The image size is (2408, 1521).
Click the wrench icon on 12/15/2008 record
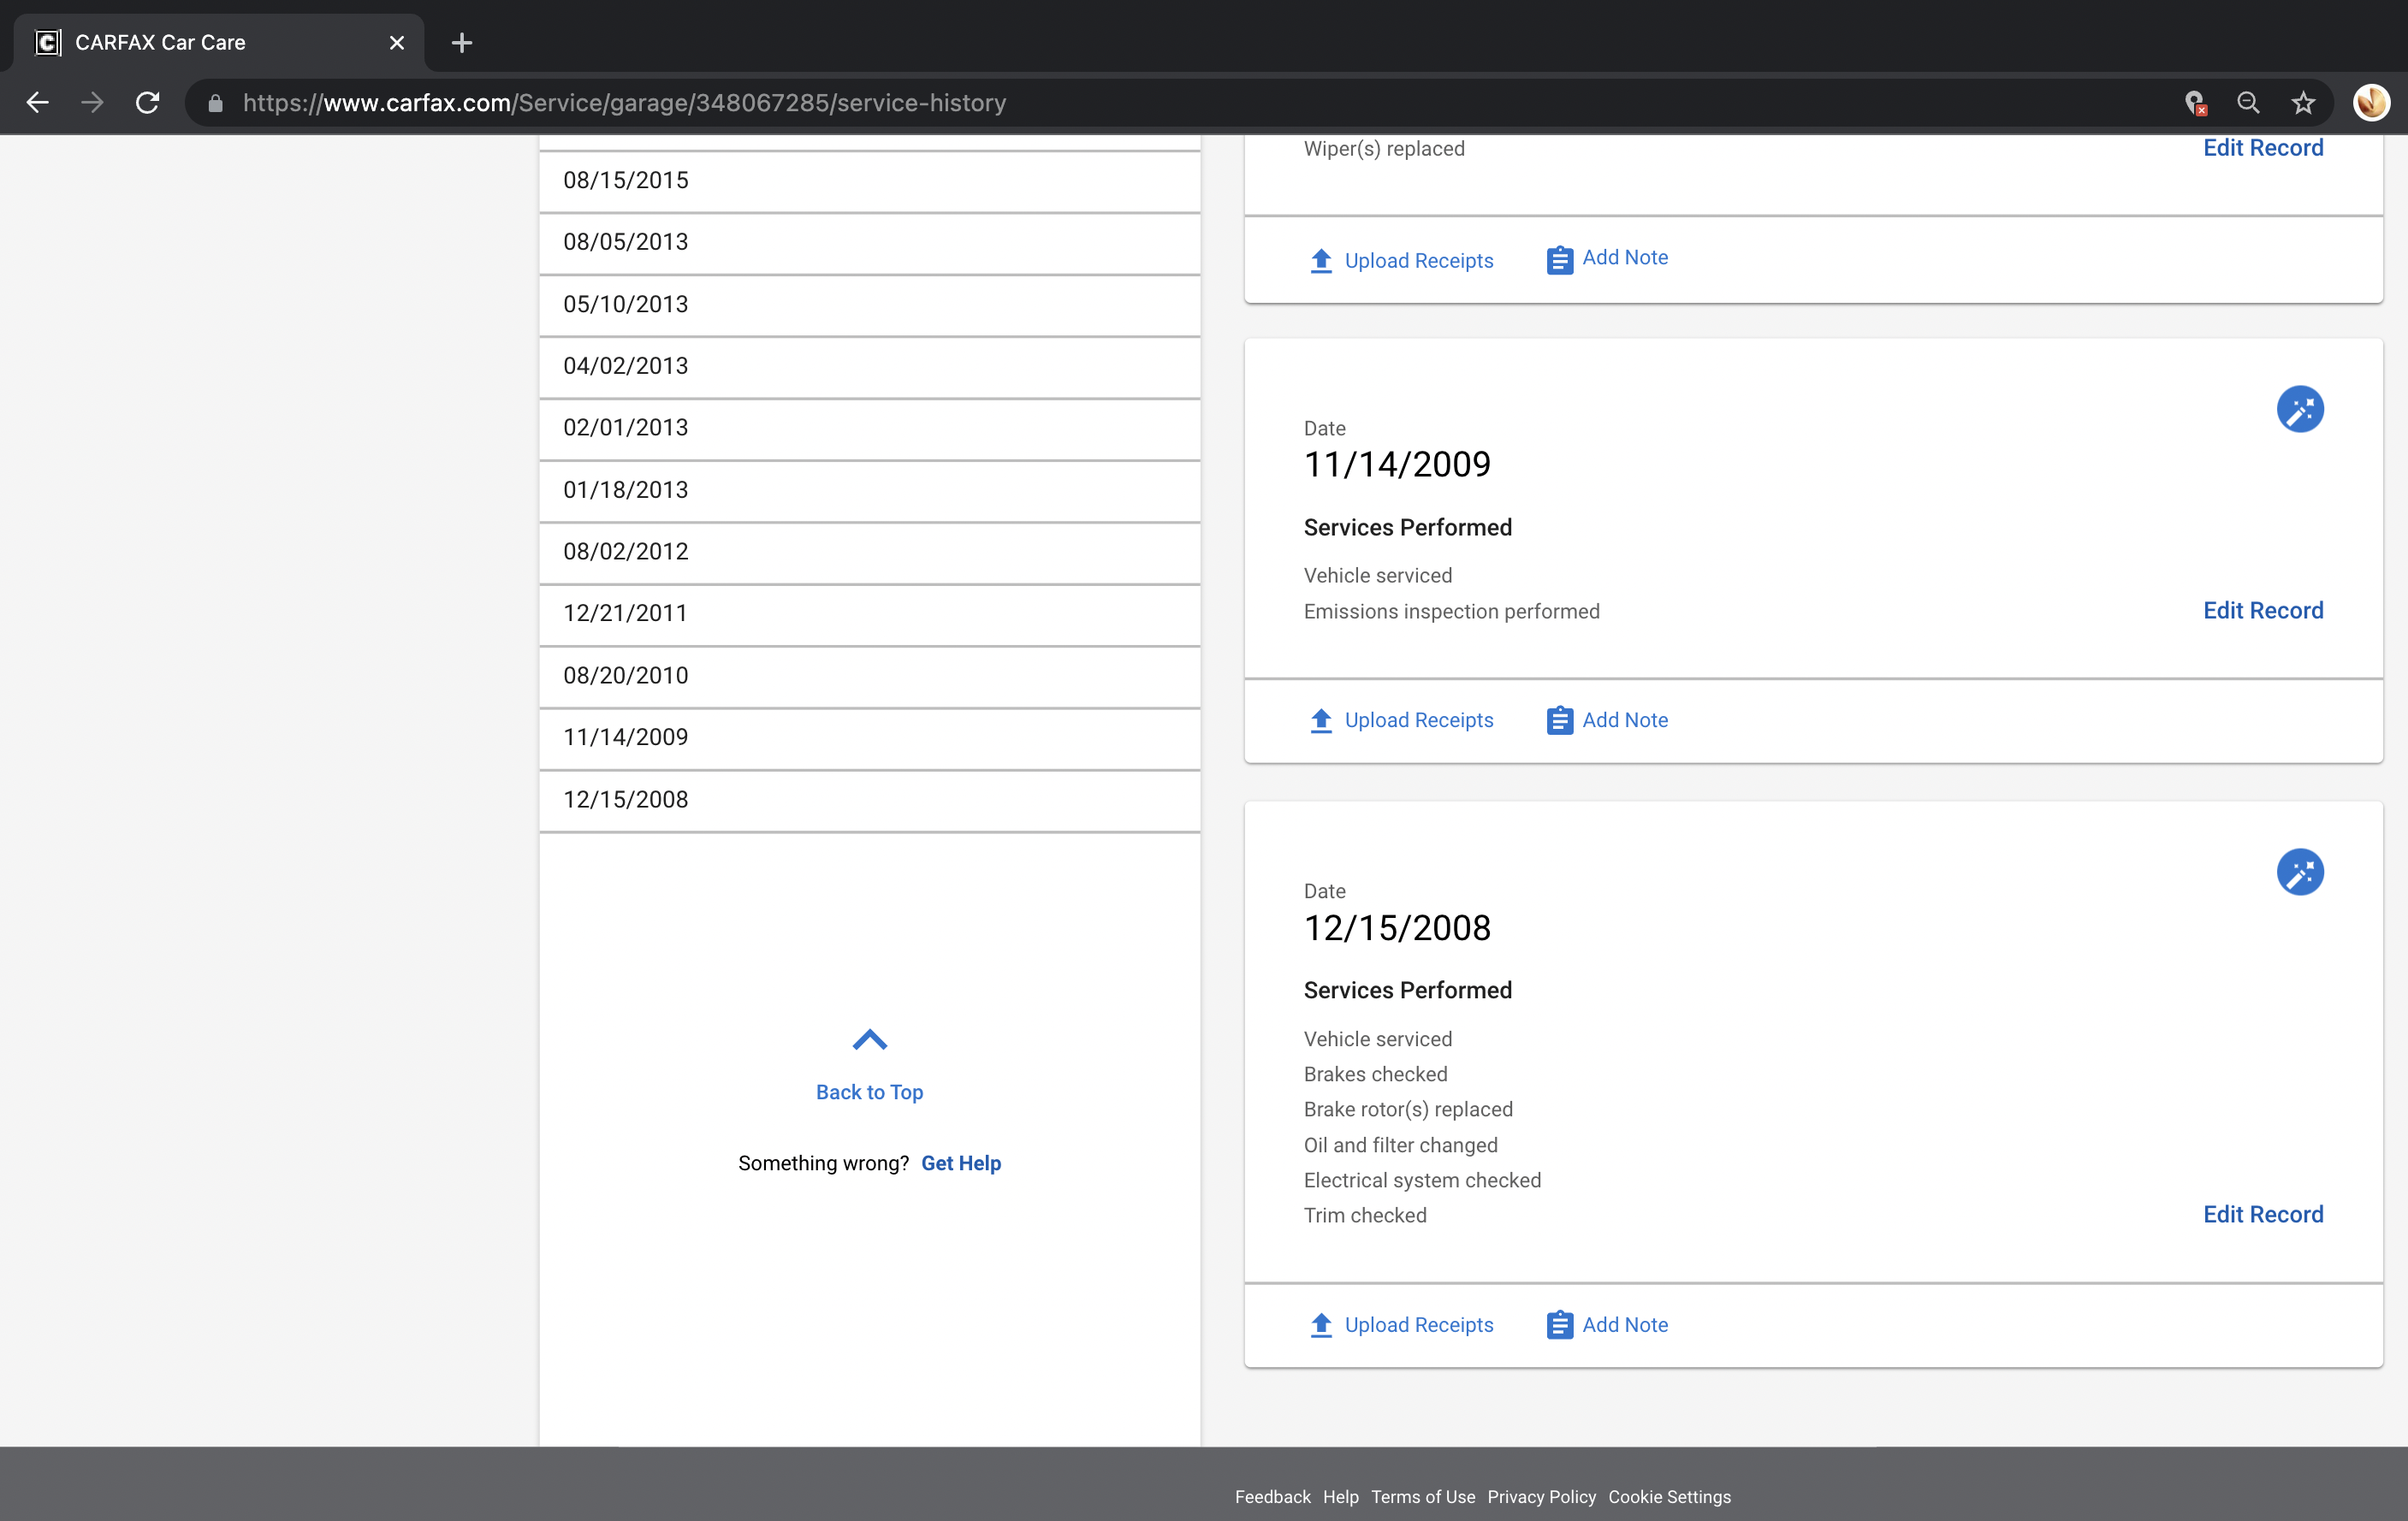pos(2299,872)
